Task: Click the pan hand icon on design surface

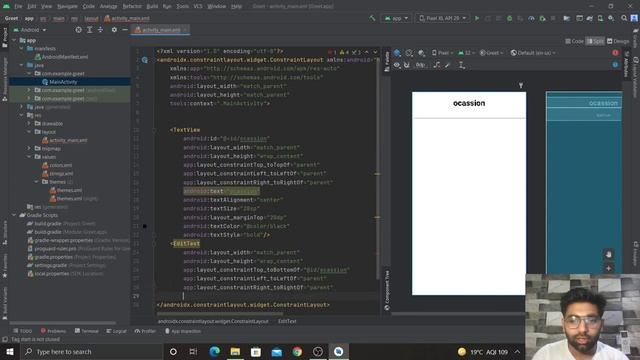Action: point(608,255)
